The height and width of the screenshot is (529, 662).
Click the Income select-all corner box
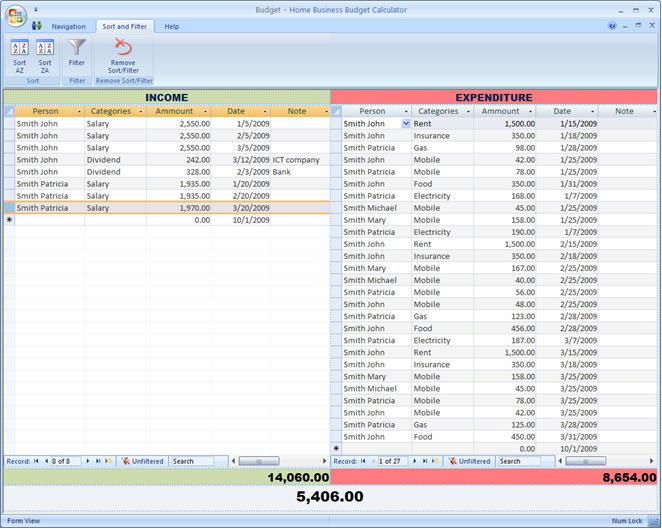pyautogui.click(x=9, y=111)
